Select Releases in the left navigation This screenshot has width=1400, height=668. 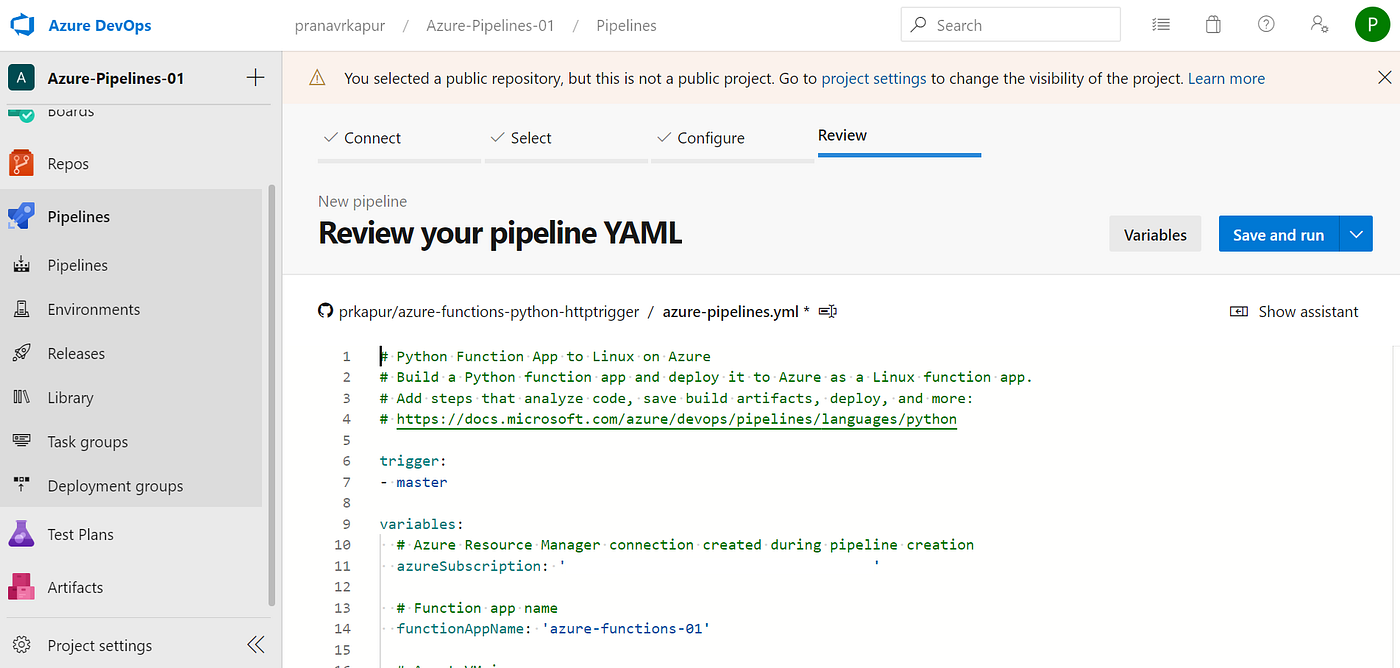pyautogui.click(x=77, y=353)
